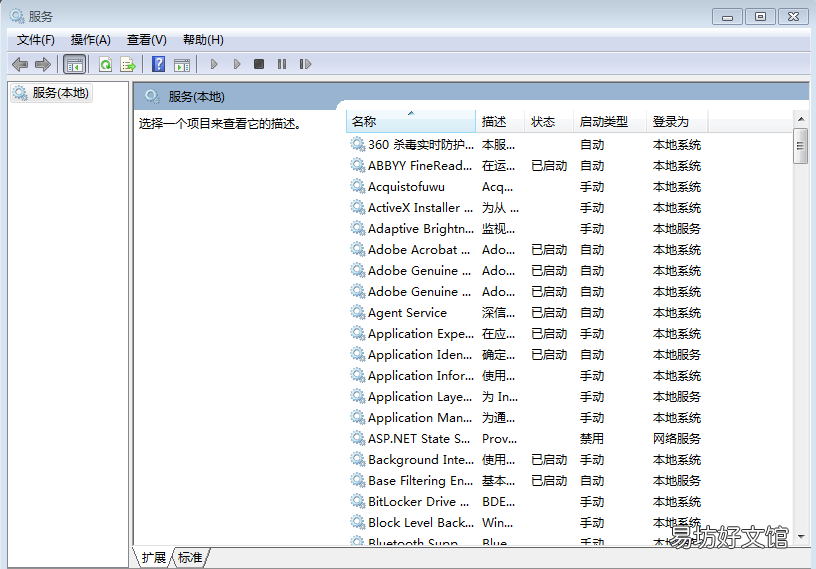Select the Base Filtering En... service name
The image size is (816, 569).
point(420,481)
